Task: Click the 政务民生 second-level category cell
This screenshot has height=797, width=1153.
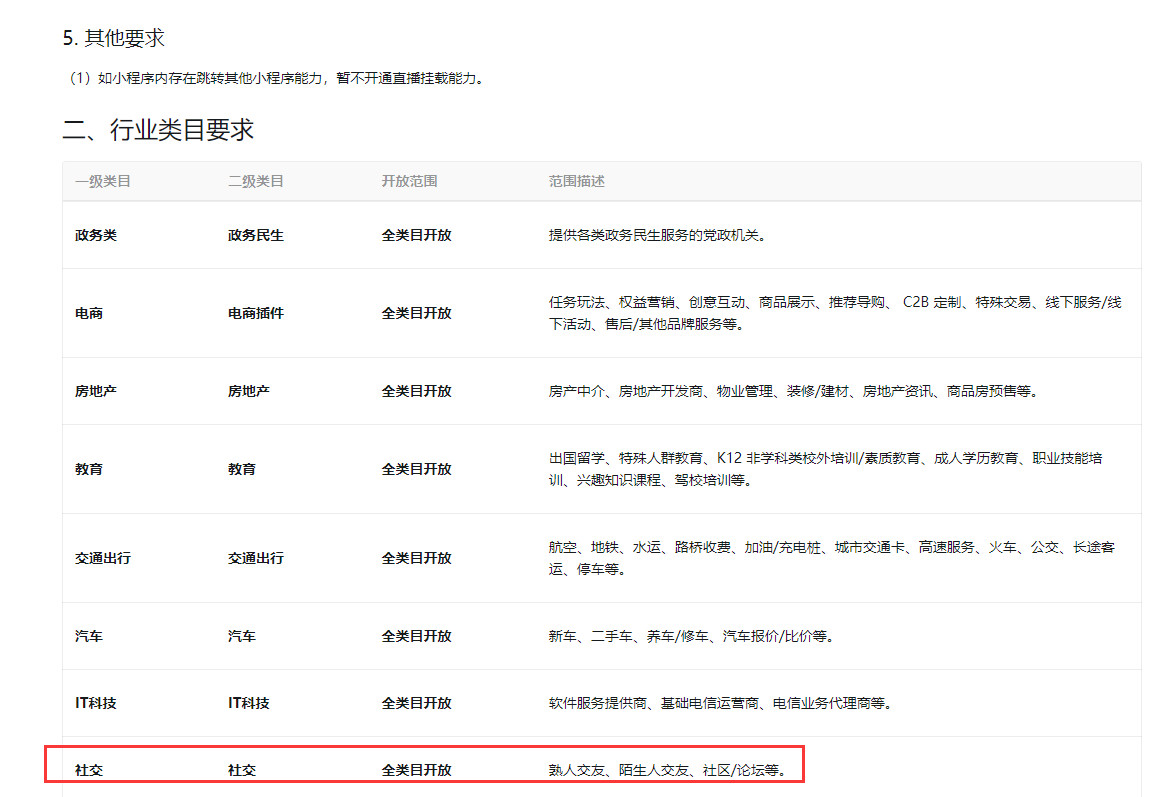Action: (x=255, y=236)
